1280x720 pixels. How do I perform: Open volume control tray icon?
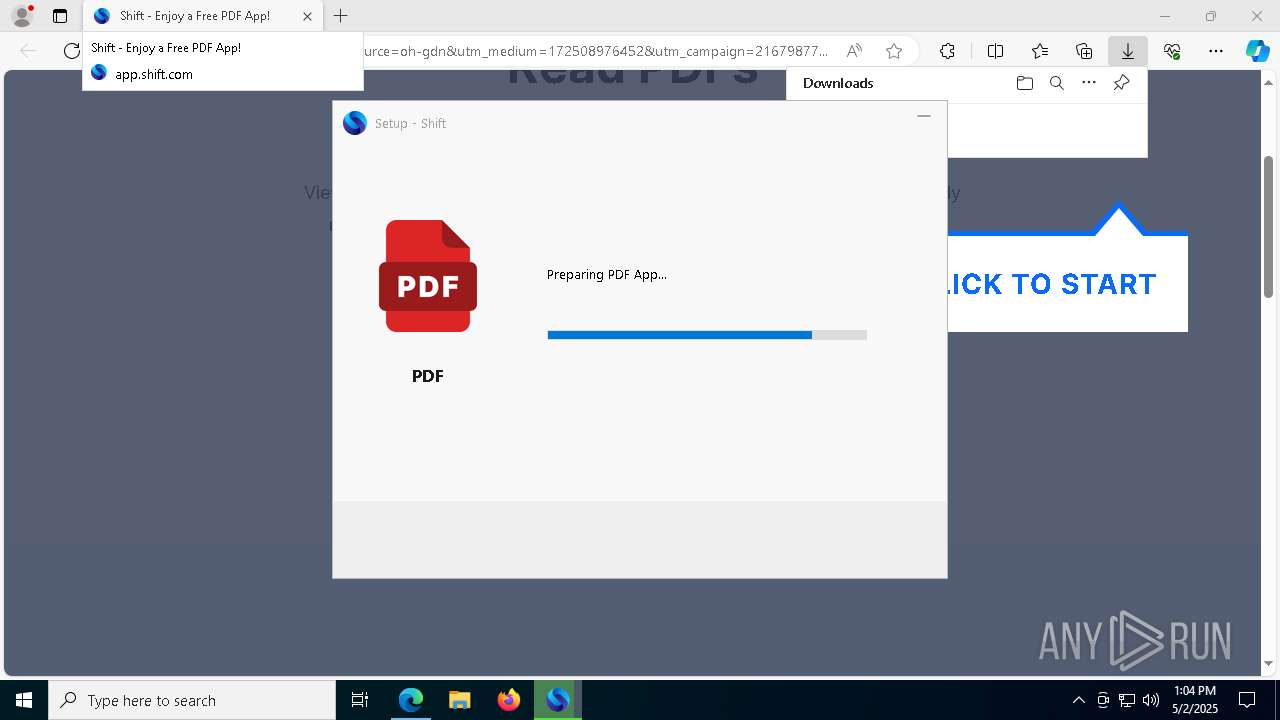click(x=1150, y=700)
